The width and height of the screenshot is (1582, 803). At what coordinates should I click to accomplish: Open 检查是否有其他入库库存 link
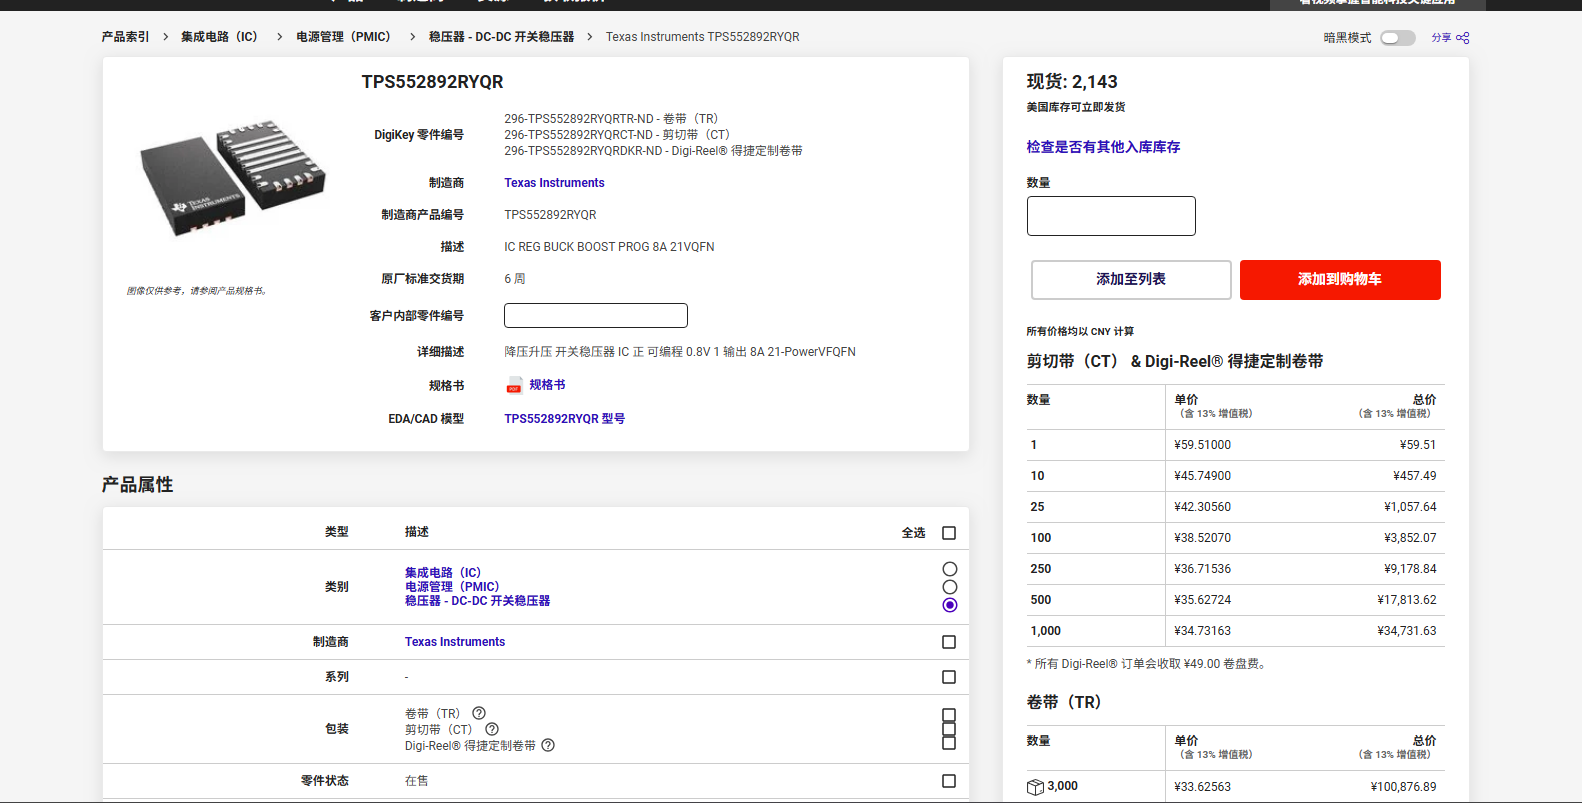tap(1103, 147)
